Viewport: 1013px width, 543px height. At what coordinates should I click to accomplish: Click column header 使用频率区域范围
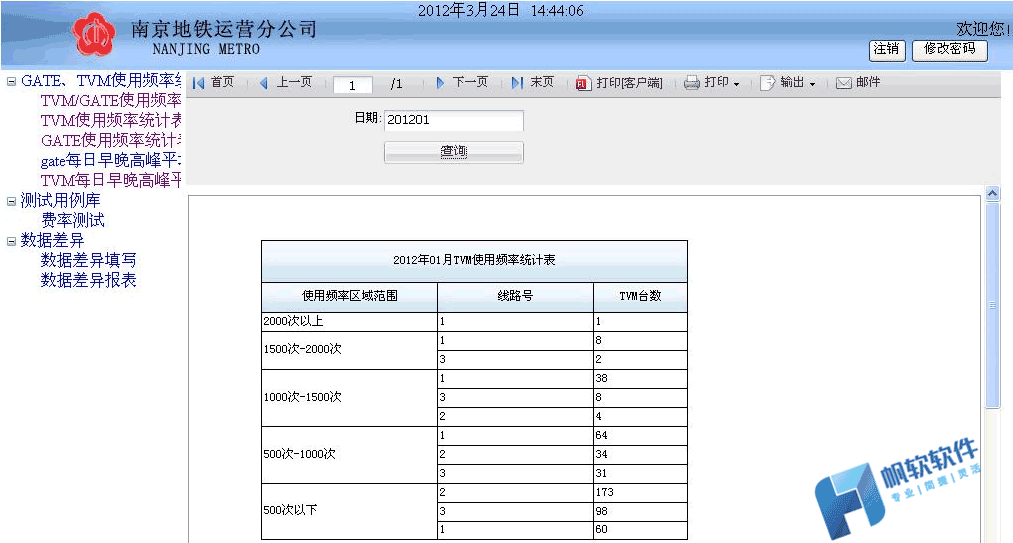350,296
